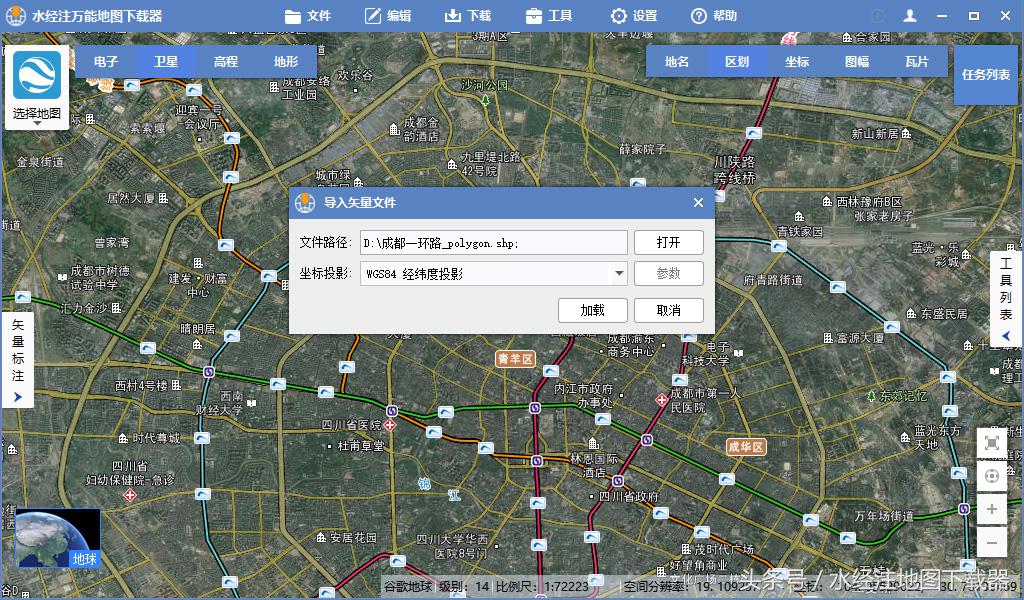Switch to 电子 electronic map layer
The width and height of the screenshot is (1024, 600).
(x=107, y=61)
